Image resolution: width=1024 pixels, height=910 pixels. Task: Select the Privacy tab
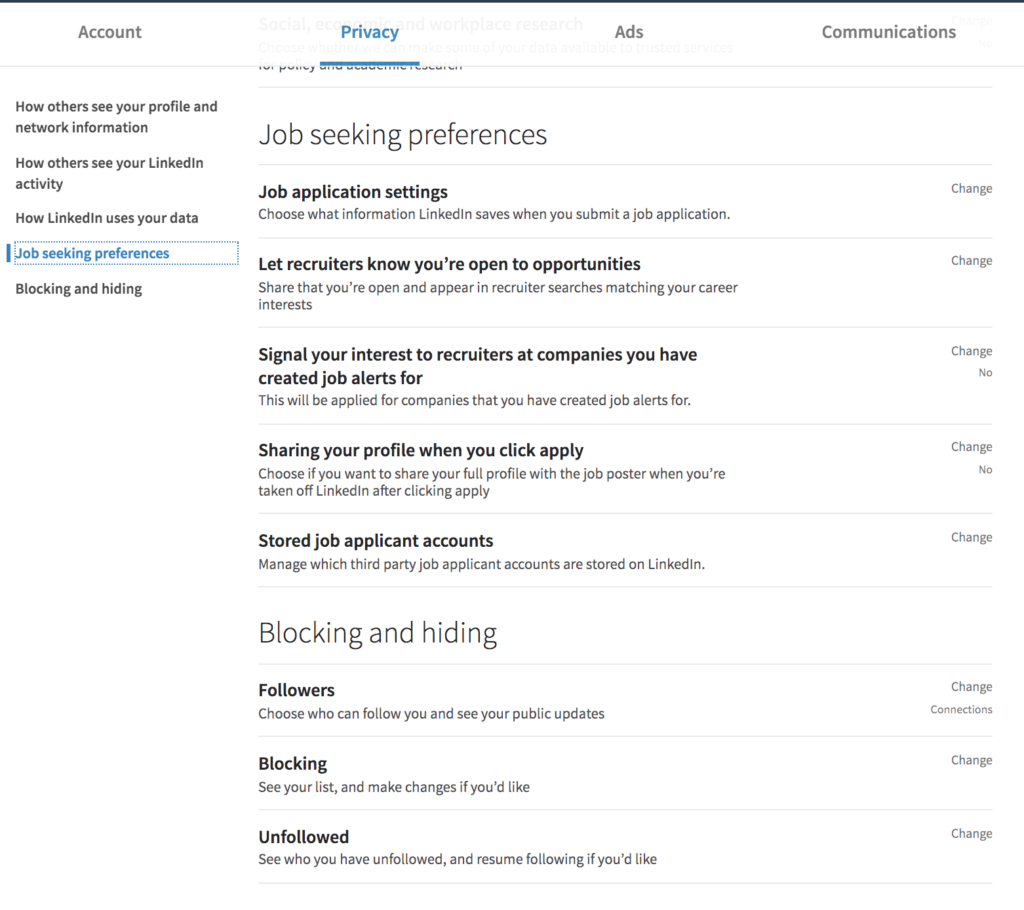click(x=369, y=32)
